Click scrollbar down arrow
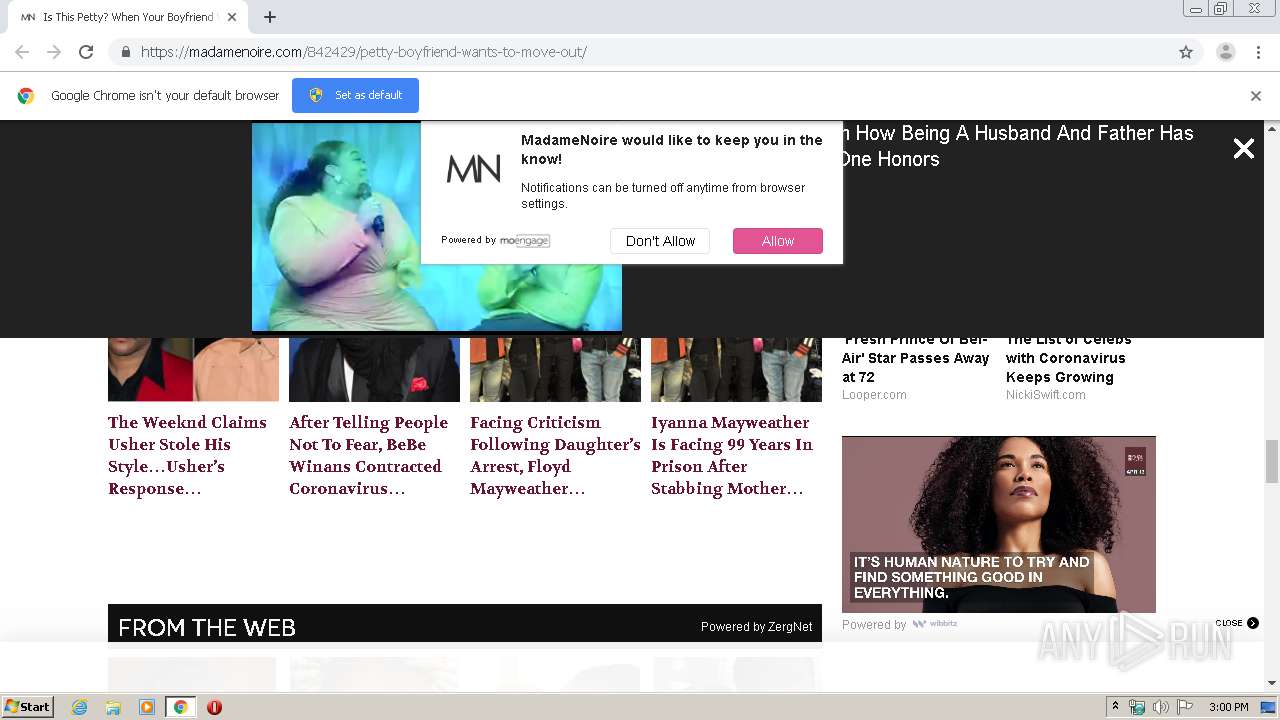 (x=1272, y=683)
